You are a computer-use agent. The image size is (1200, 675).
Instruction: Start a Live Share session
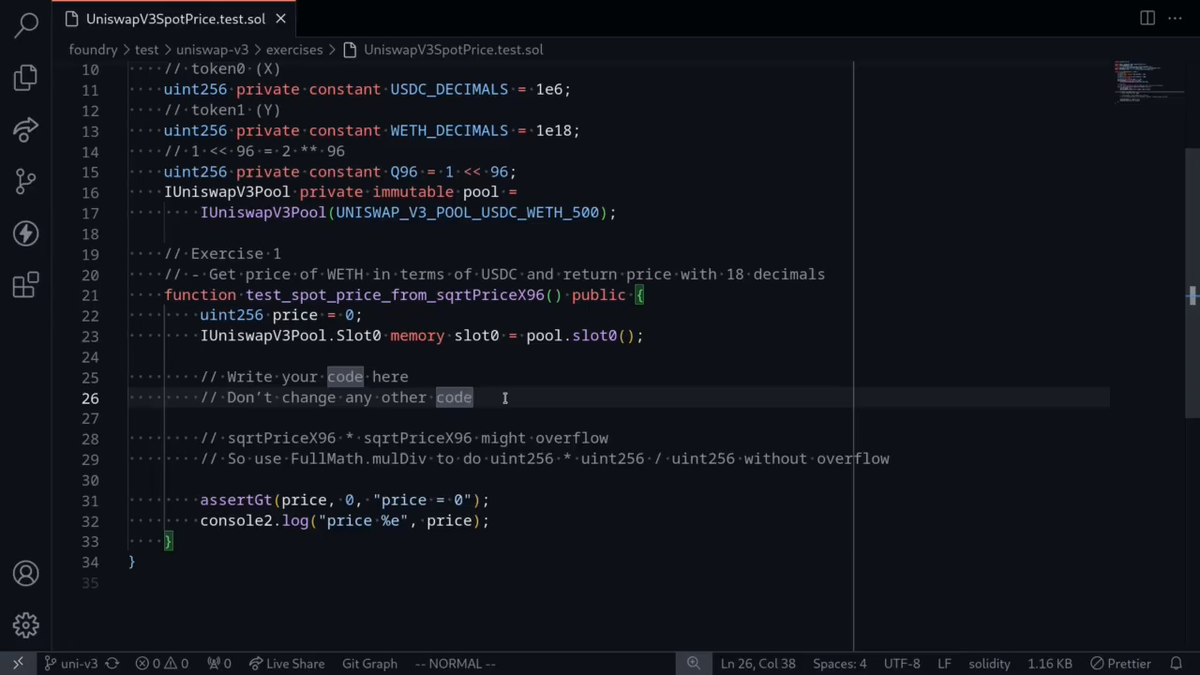(287, 663)
